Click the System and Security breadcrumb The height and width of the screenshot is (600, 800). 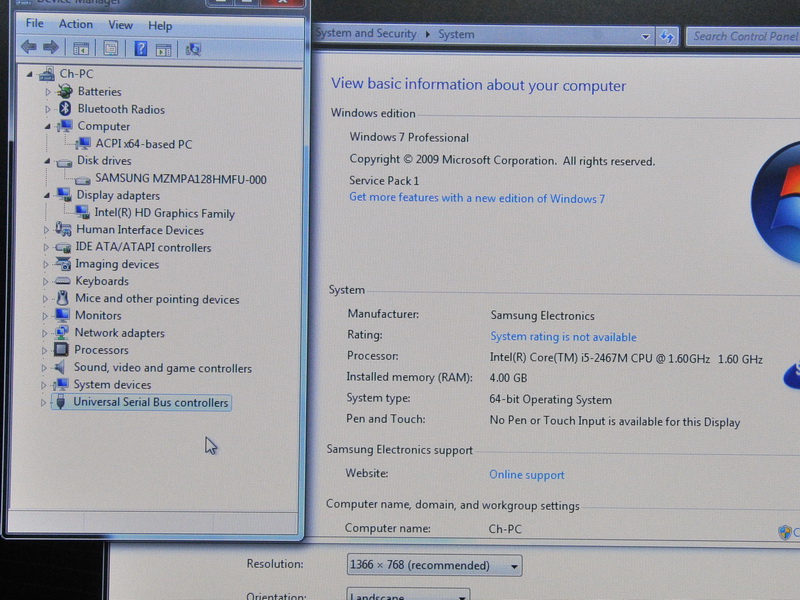coord(366,33)
